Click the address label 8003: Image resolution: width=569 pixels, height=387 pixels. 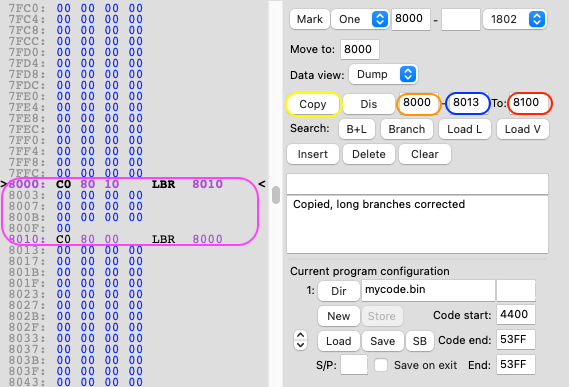coord(27,195)
